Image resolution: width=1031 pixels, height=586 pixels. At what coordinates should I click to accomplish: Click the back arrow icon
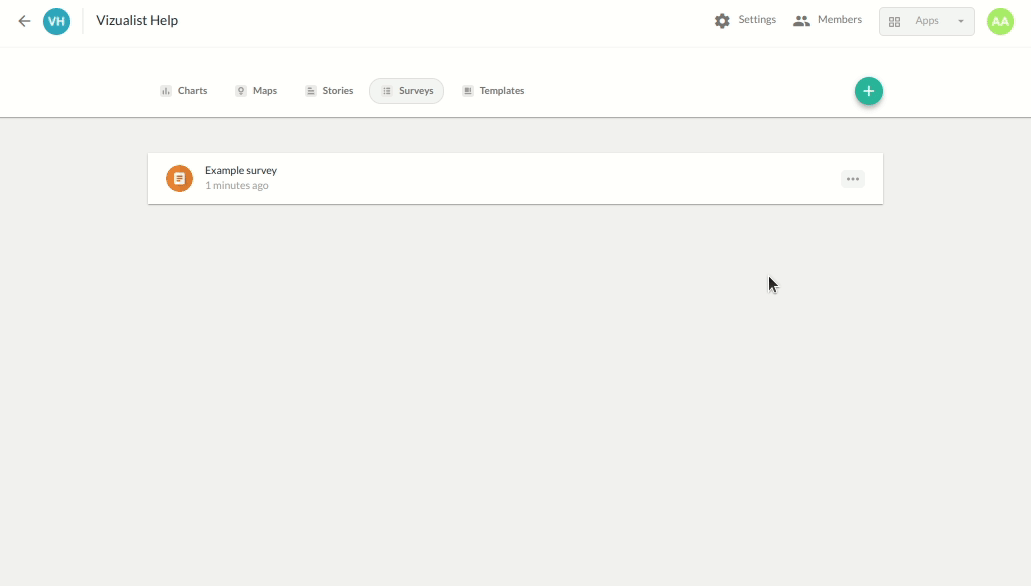click(x=24, y=21)
